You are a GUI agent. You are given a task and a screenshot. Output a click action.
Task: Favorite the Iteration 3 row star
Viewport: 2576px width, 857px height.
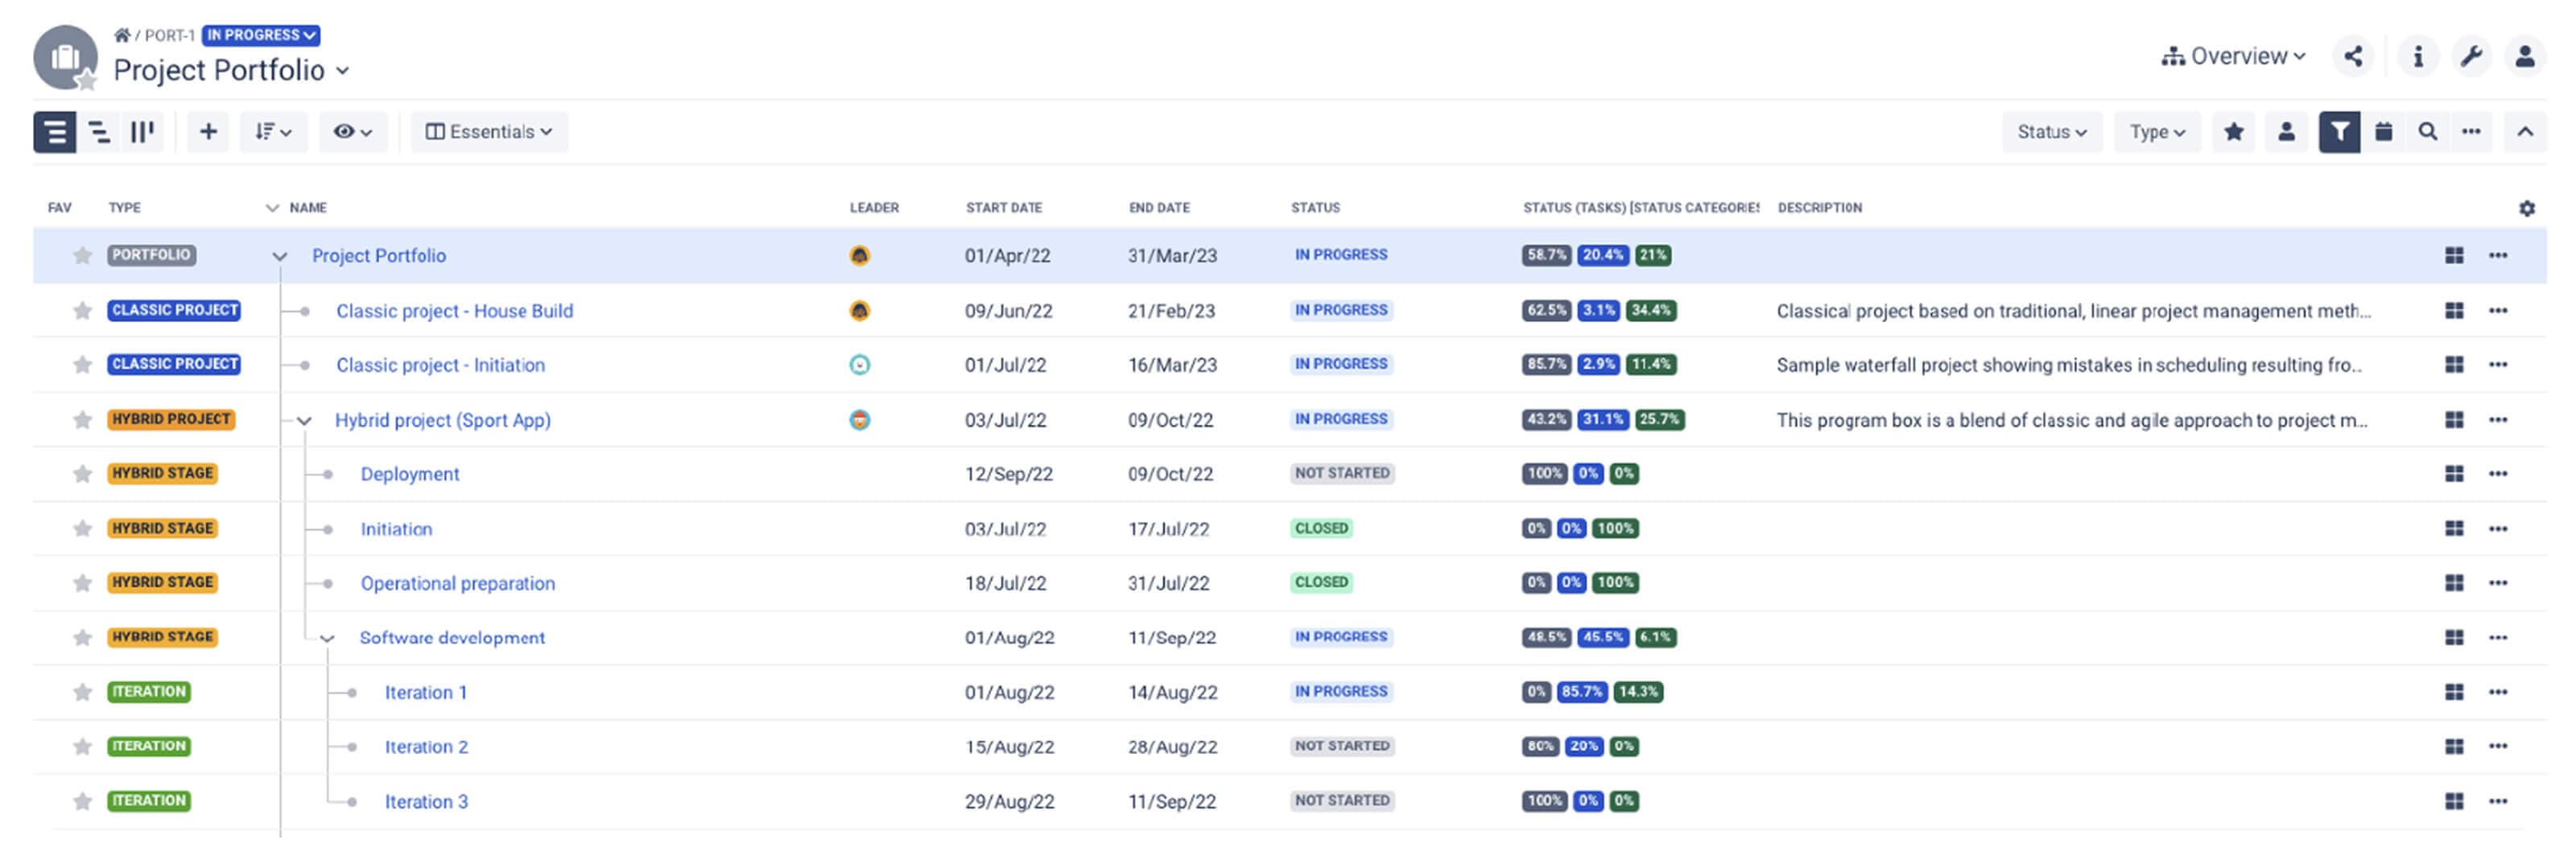pyautogui.click(x=82, y=802)
